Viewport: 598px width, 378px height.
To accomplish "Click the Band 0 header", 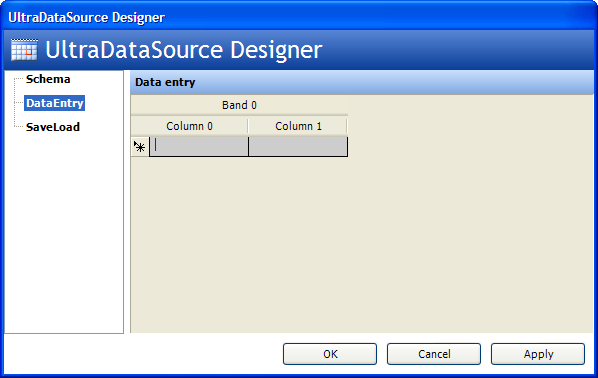I will coord(239,105).
